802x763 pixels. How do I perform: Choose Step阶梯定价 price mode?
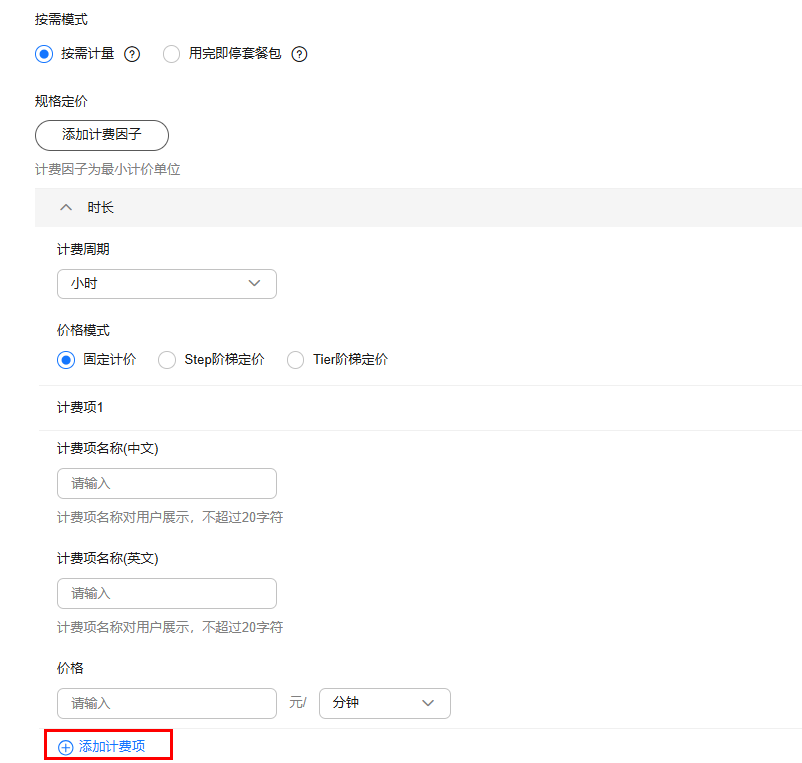point(167,360)
